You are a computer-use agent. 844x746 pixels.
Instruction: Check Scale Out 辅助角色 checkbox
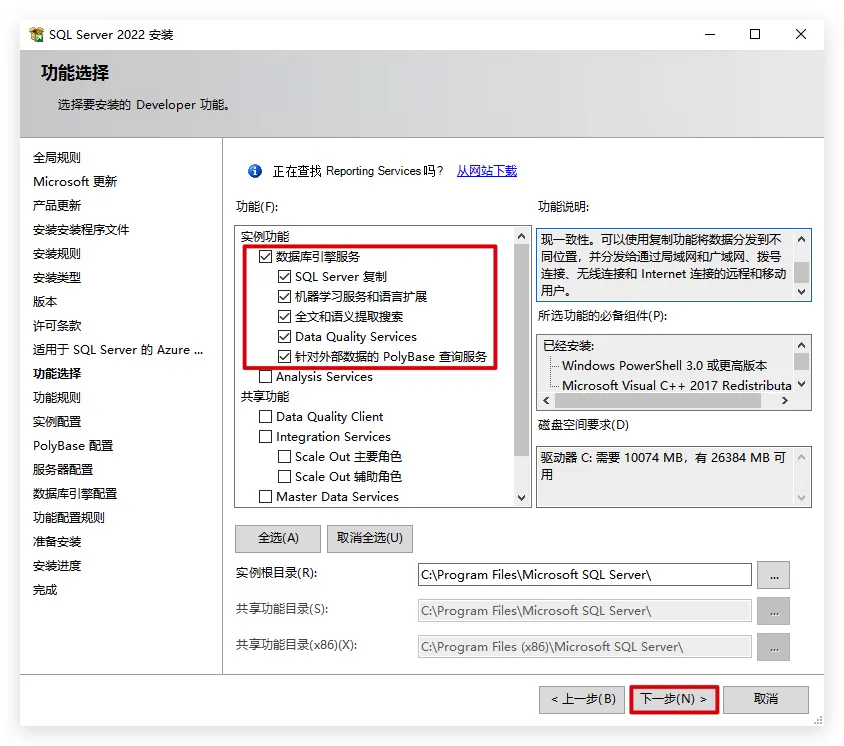click(284, 476)
